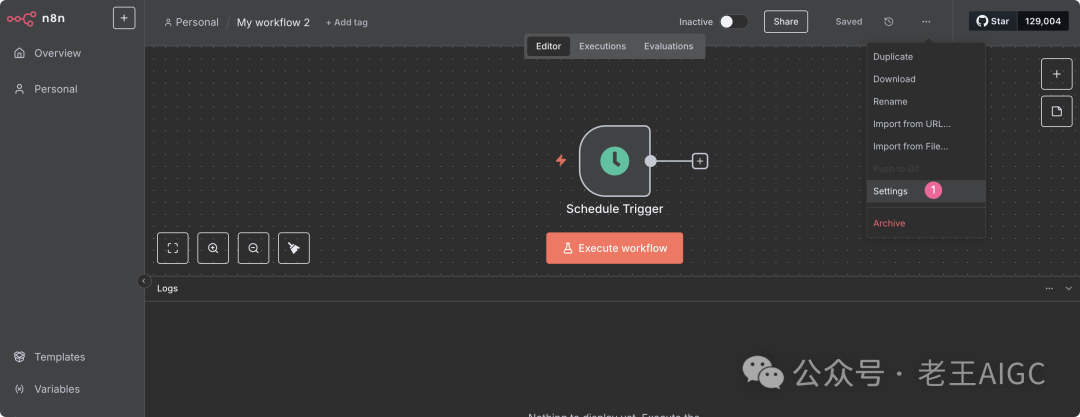Click the Schedule Trigger output handle dot

[x=650, y=161]
